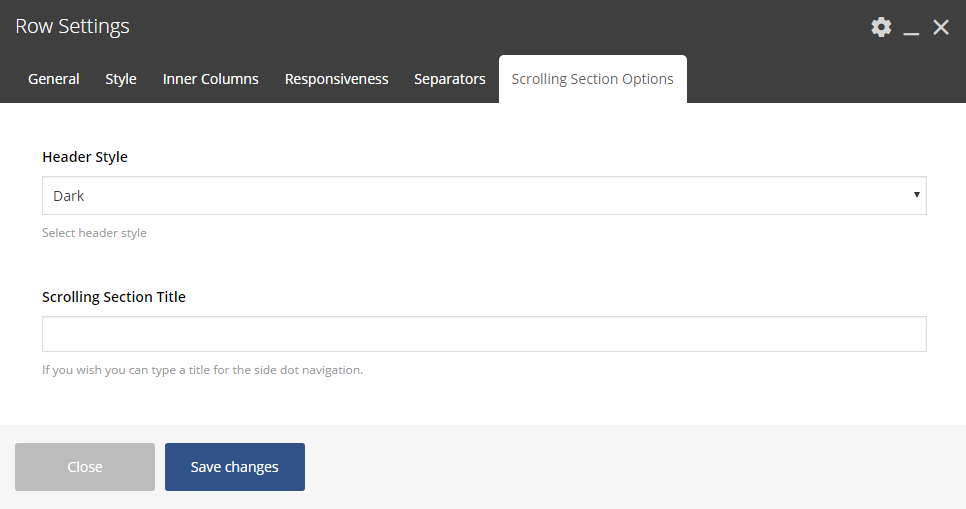Go to the Inner Columns tab
966x509 pixels.
pos(211,79)
